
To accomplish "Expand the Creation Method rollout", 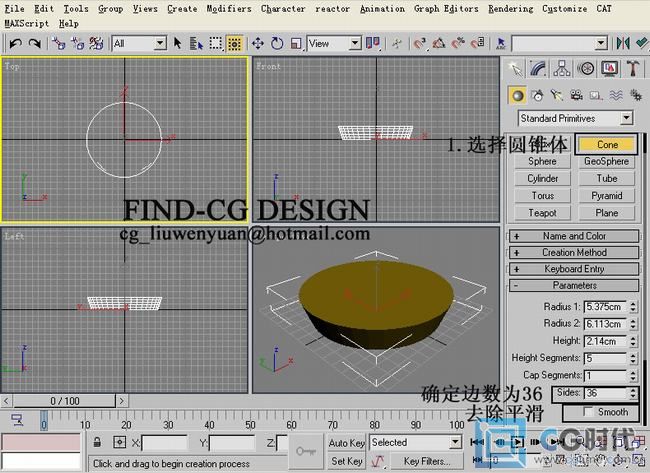I will point(574,252).
